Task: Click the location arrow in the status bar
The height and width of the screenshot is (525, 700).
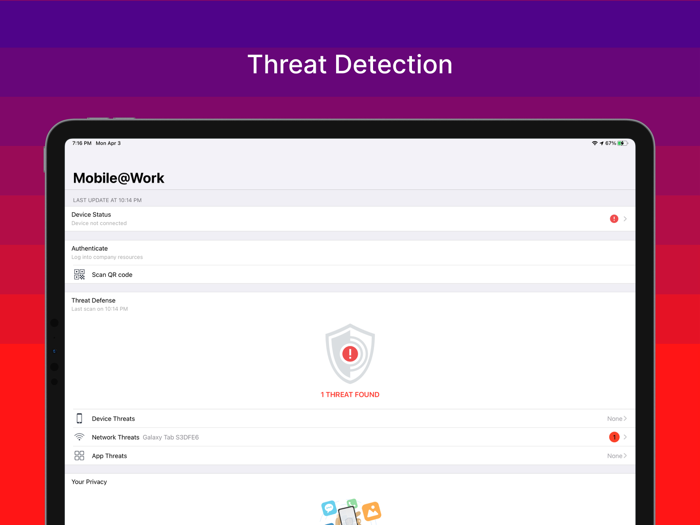Action: 601,143
